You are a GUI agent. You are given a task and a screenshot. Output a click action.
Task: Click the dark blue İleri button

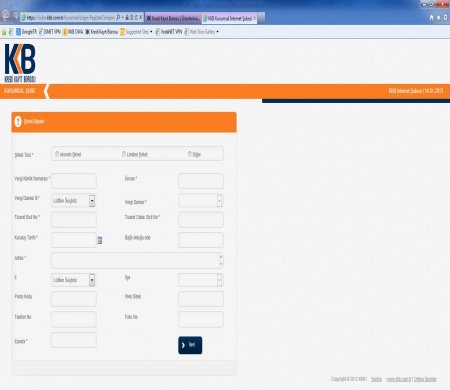[x=190, y=345]
